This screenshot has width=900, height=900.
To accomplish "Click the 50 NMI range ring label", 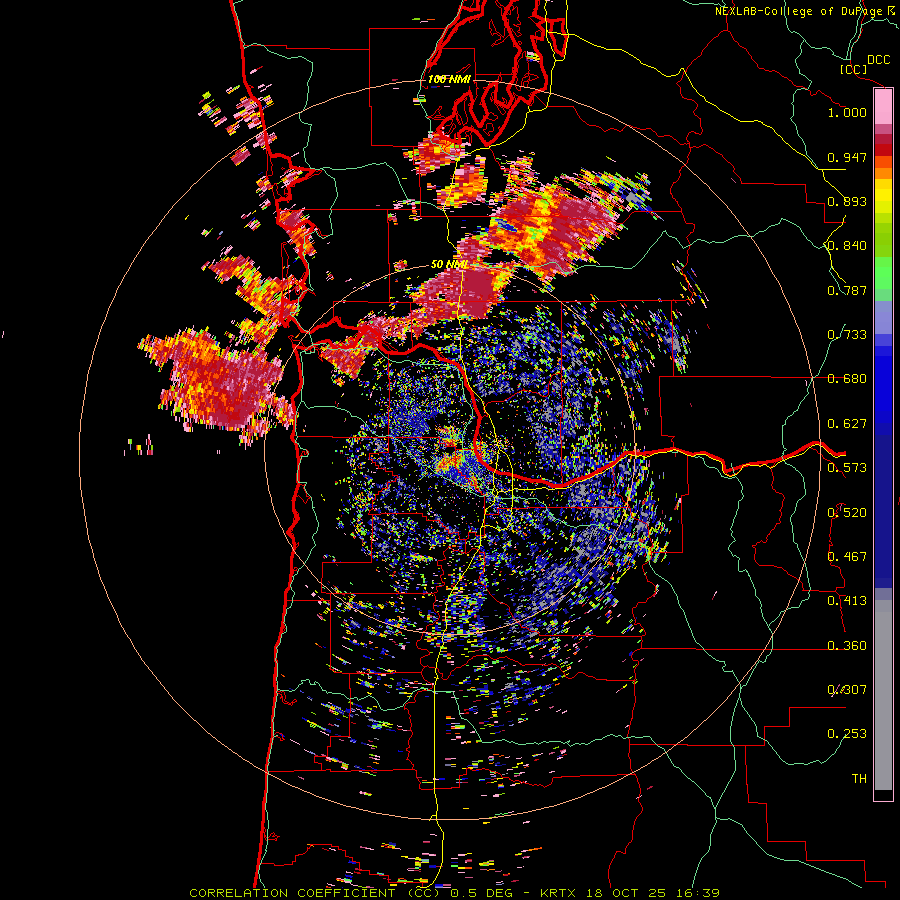I will coord(448,265).
